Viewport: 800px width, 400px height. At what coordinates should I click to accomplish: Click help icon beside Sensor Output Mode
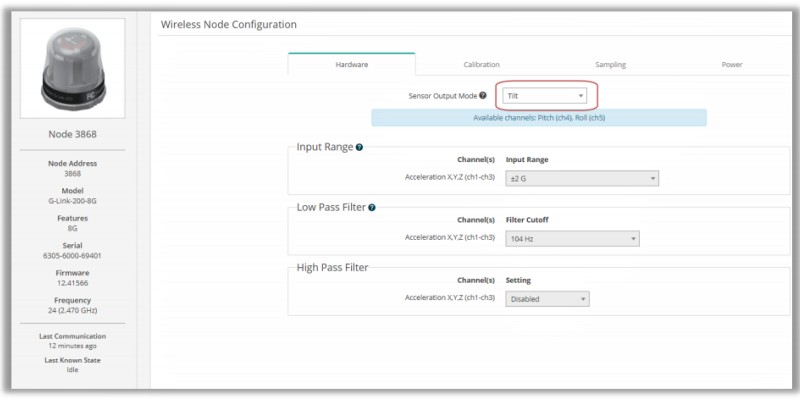(483, 96)
